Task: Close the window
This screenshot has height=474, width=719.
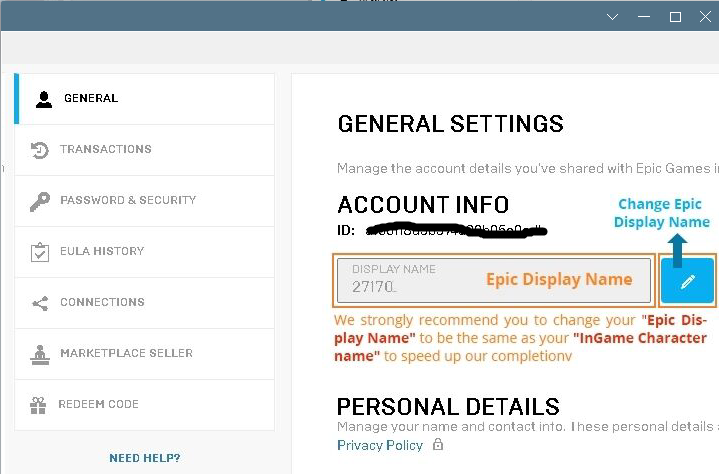Action: click(705, 17)
